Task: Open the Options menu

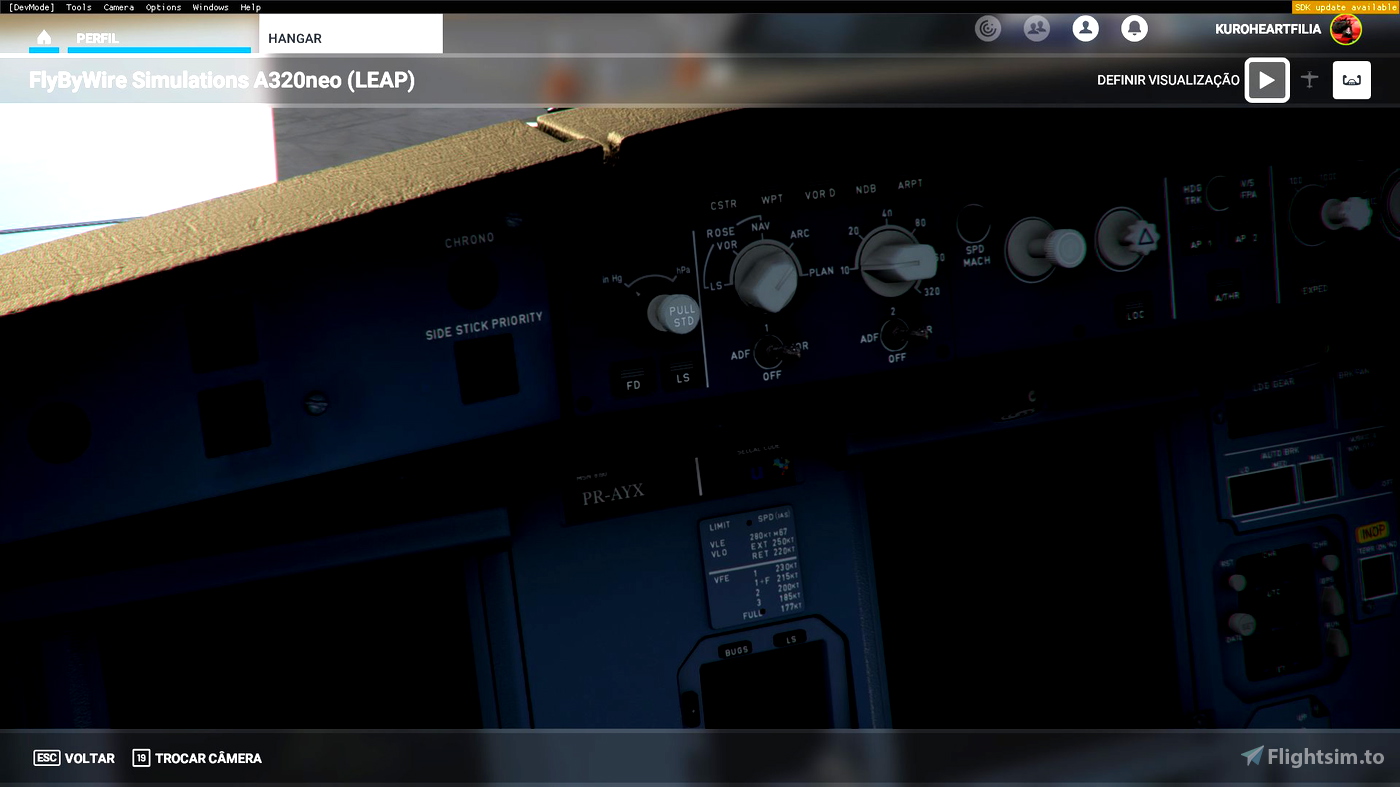Action: pos(163,7)
